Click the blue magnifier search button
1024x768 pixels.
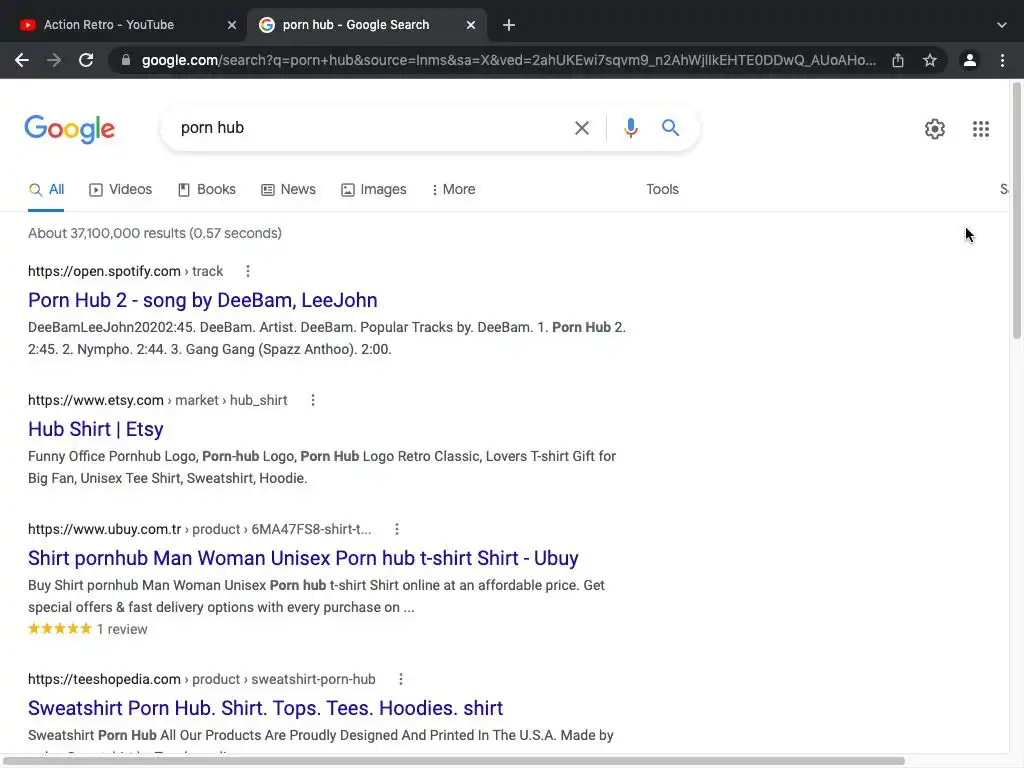point(670,127)
